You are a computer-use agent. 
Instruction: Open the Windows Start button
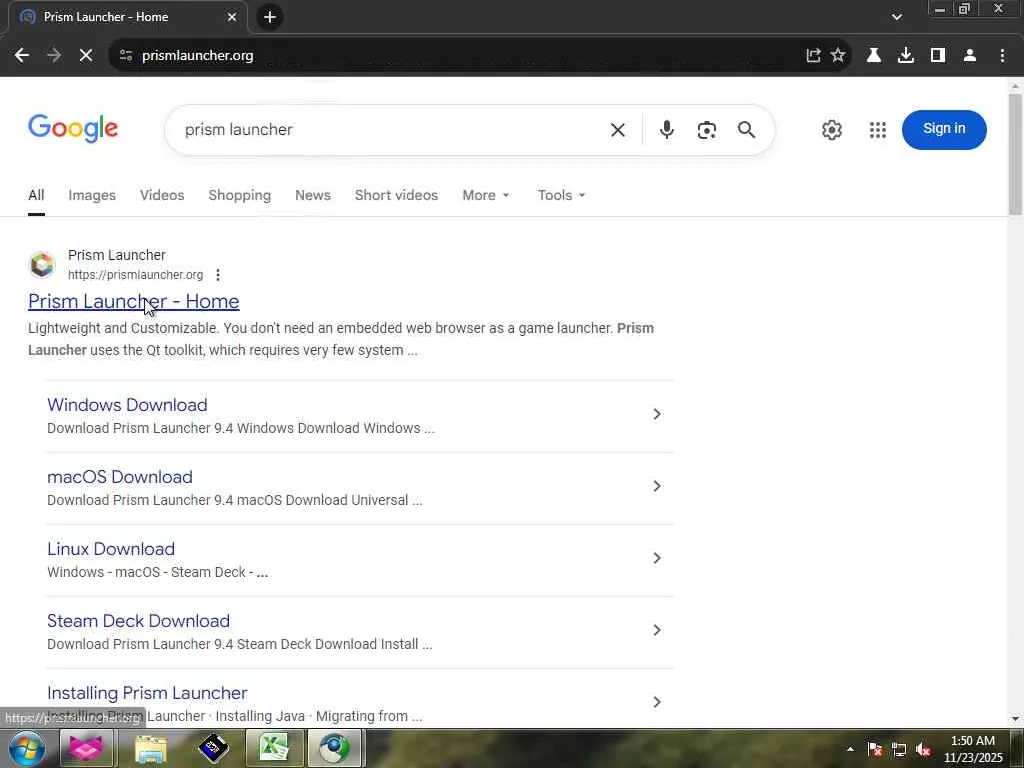pyautogui.click(x=26, y=748)
